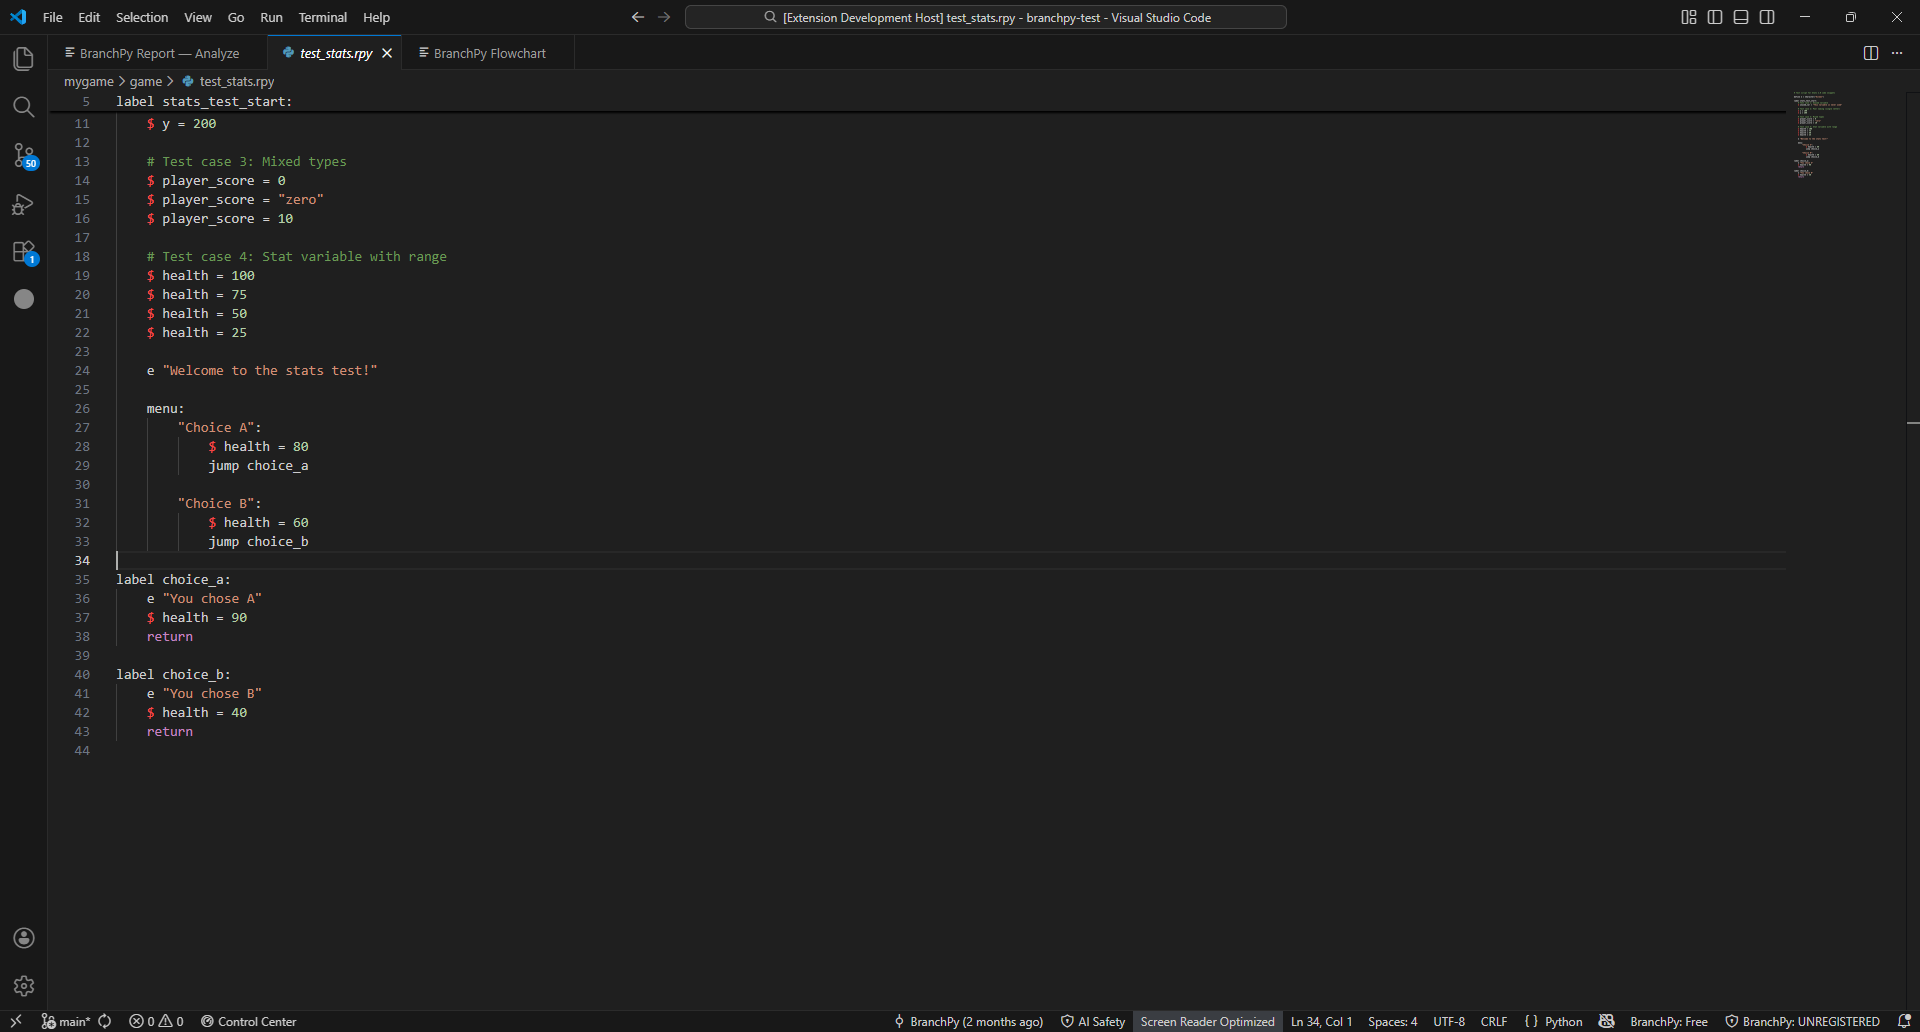1920x1032 pixels.
Task: Open the Accounts menu in the activity bar
Action: pyautogui.click(x=24, y=938)
